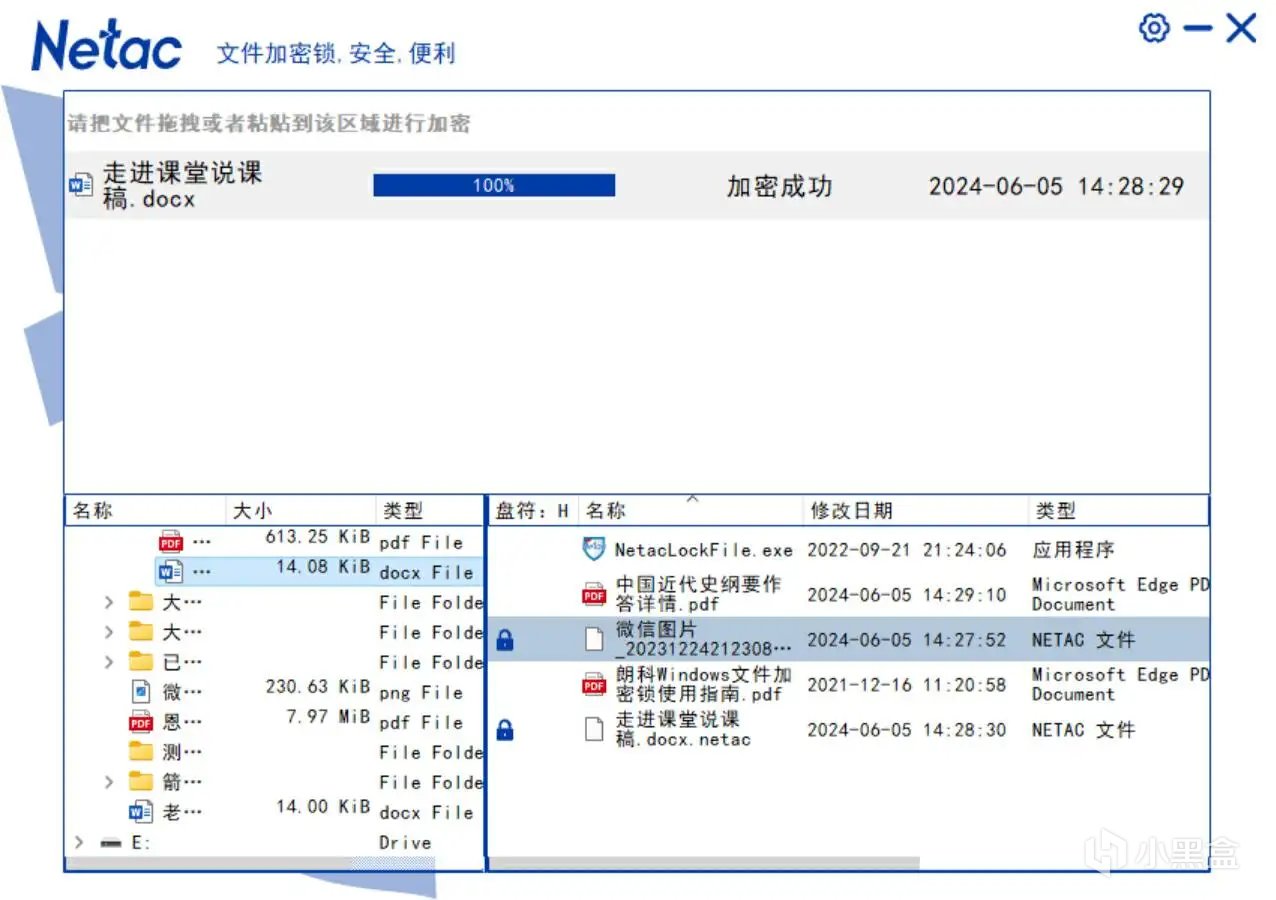Click the 230.63 KiB size cell

317,687
